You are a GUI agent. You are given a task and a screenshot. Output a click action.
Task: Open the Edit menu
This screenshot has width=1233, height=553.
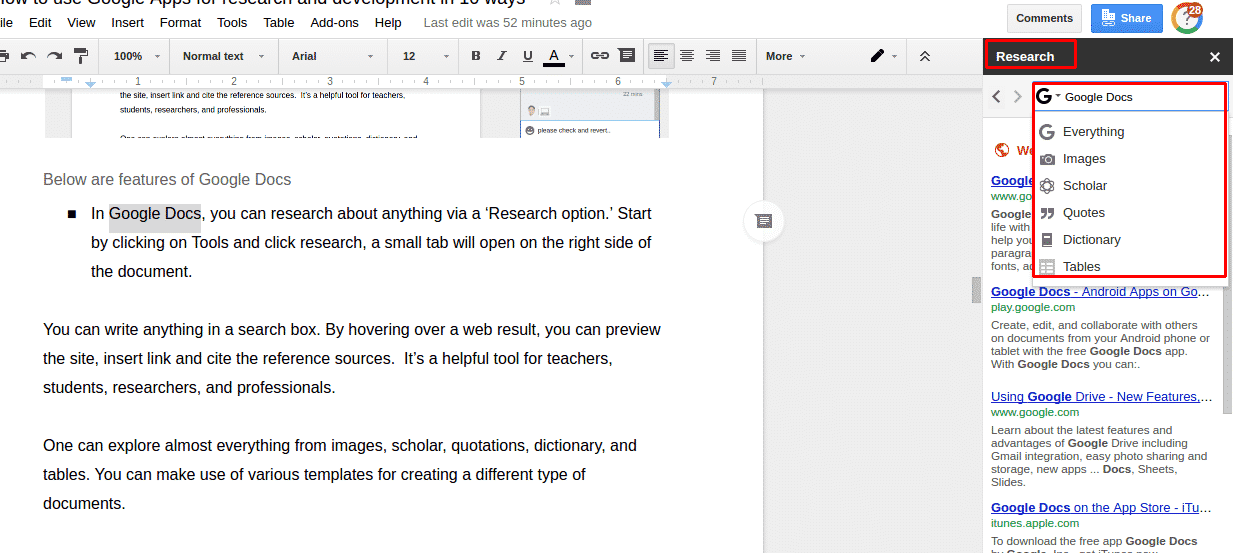point(40,22)
